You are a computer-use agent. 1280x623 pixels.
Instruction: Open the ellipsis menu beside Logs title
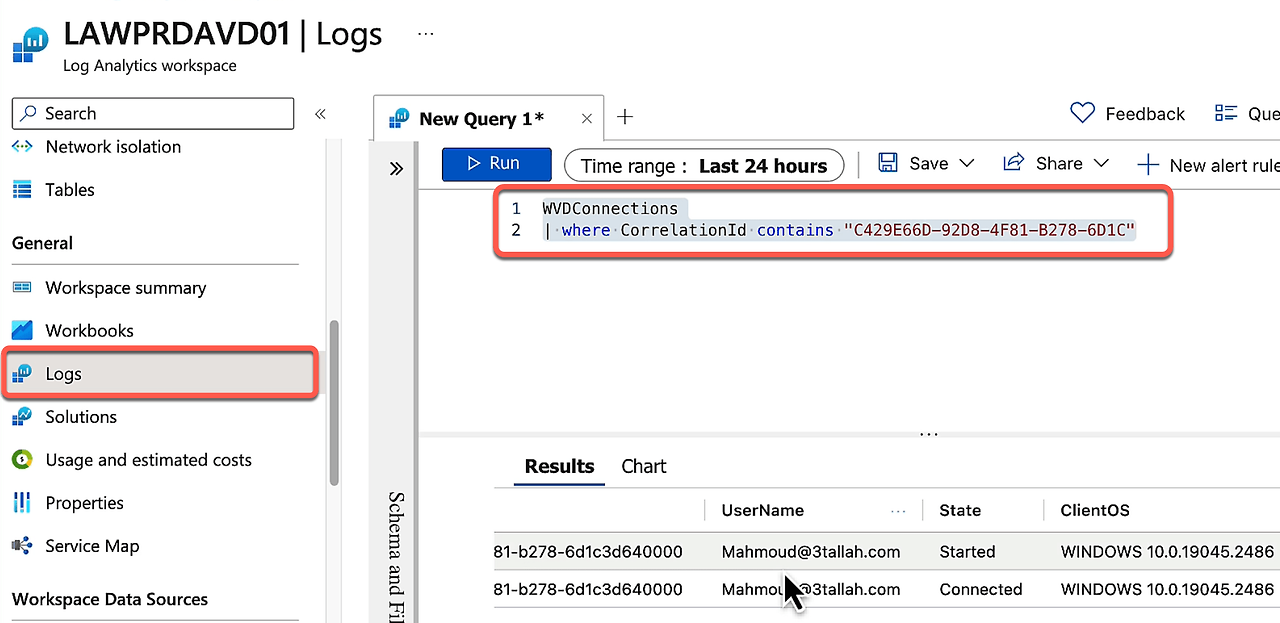[426, 34]
